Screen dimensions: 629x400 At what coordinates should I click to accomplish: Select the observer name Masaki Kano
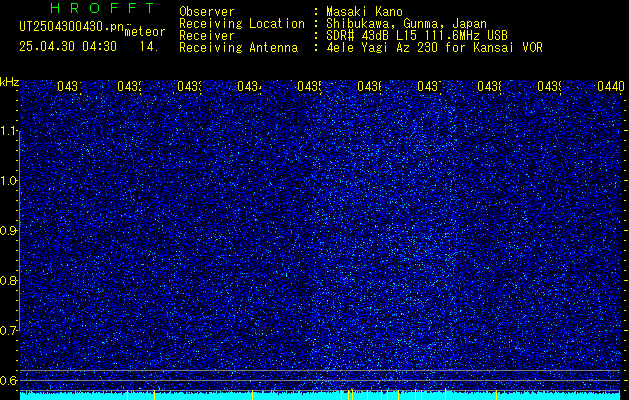point(364,11)
